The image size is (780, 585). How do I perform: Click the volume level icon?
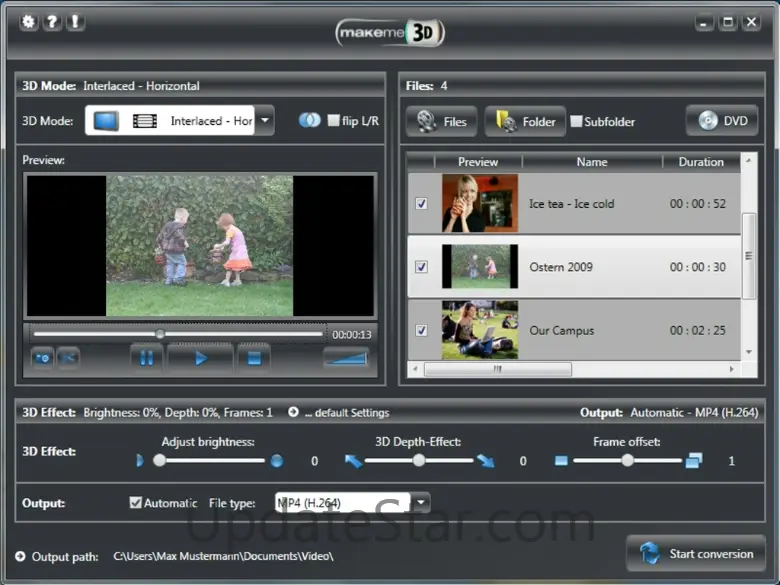coord(346,358)
